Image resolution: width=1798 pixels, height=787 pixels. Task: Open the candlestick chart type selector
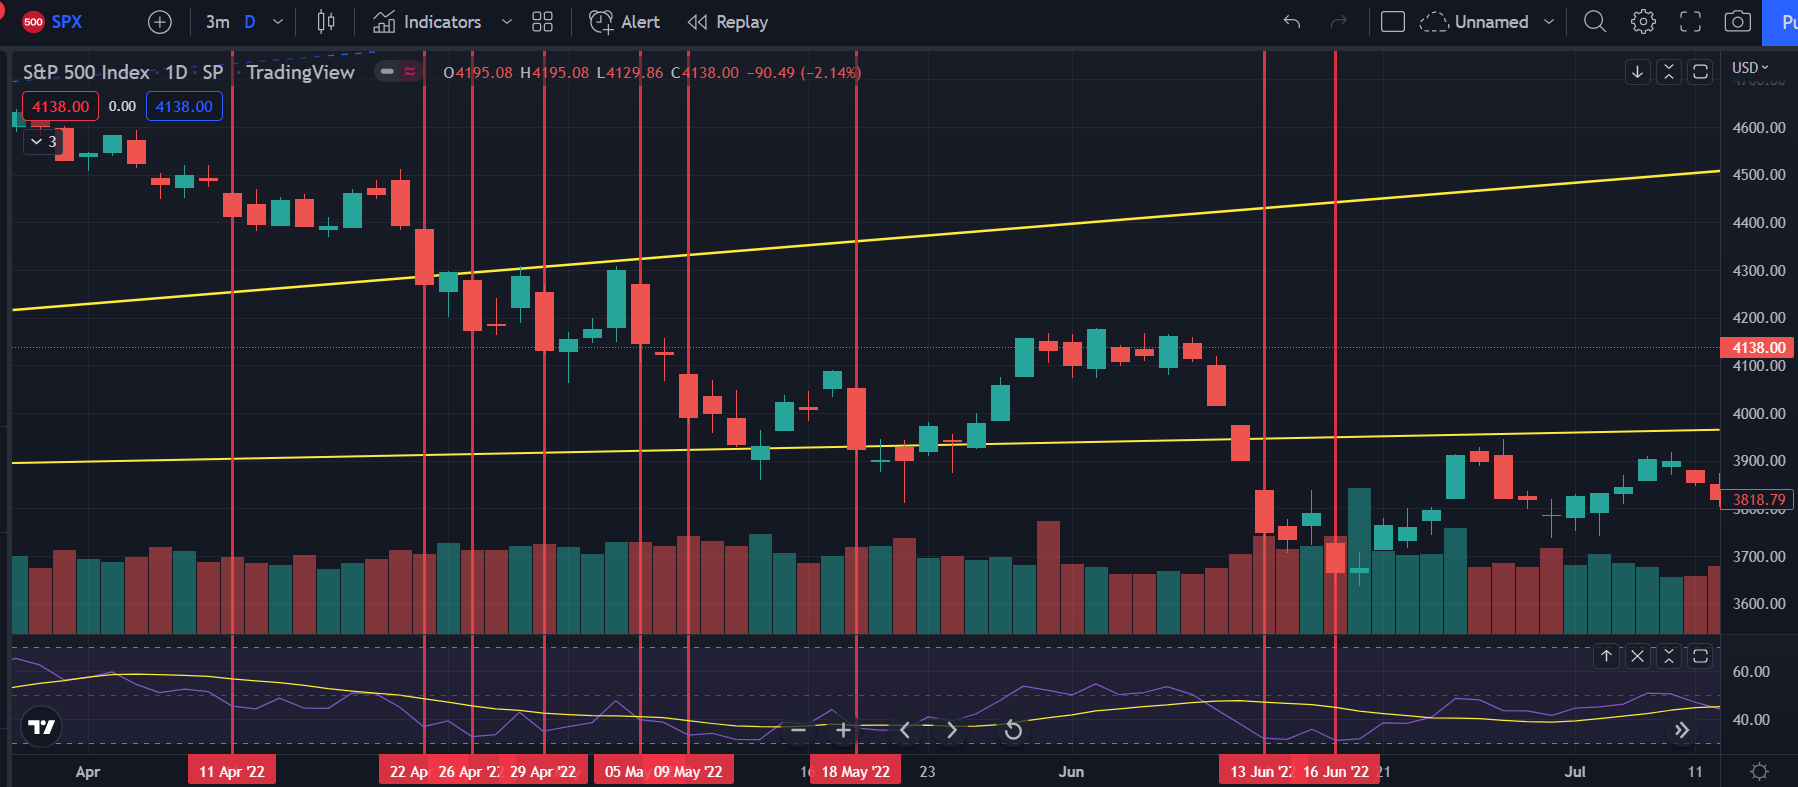[x=326, y=22]
